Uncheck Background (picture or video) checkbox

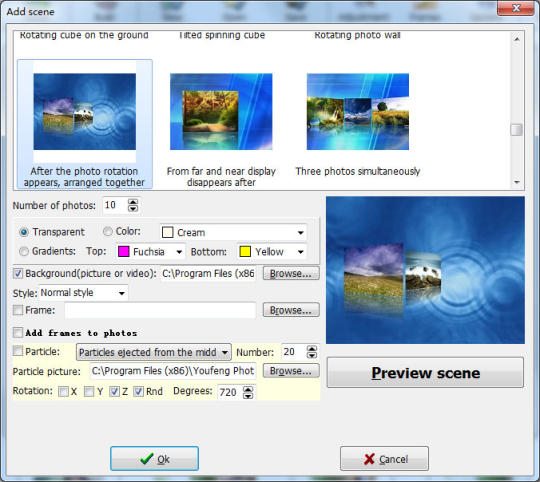click(x=18, y=274)
